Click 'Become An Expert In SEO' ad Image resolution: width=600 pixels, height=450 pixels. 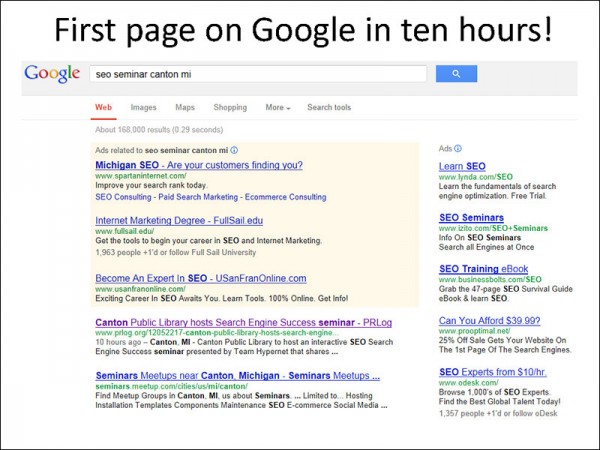pyautogui.click(x=200, y=278)
